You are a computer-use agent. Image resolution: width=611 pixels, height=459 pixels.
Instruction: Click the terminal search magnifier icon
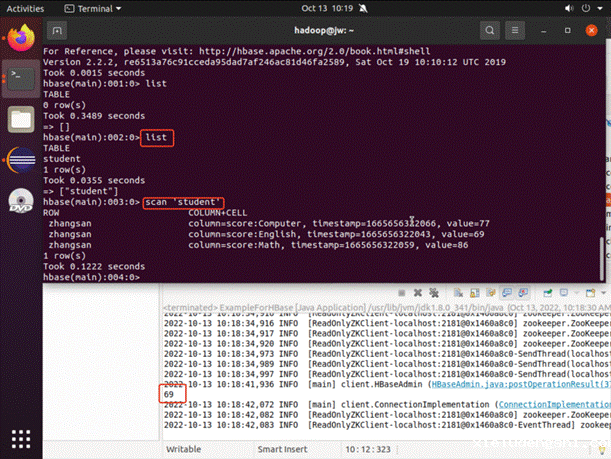click(x=490, y=31)
